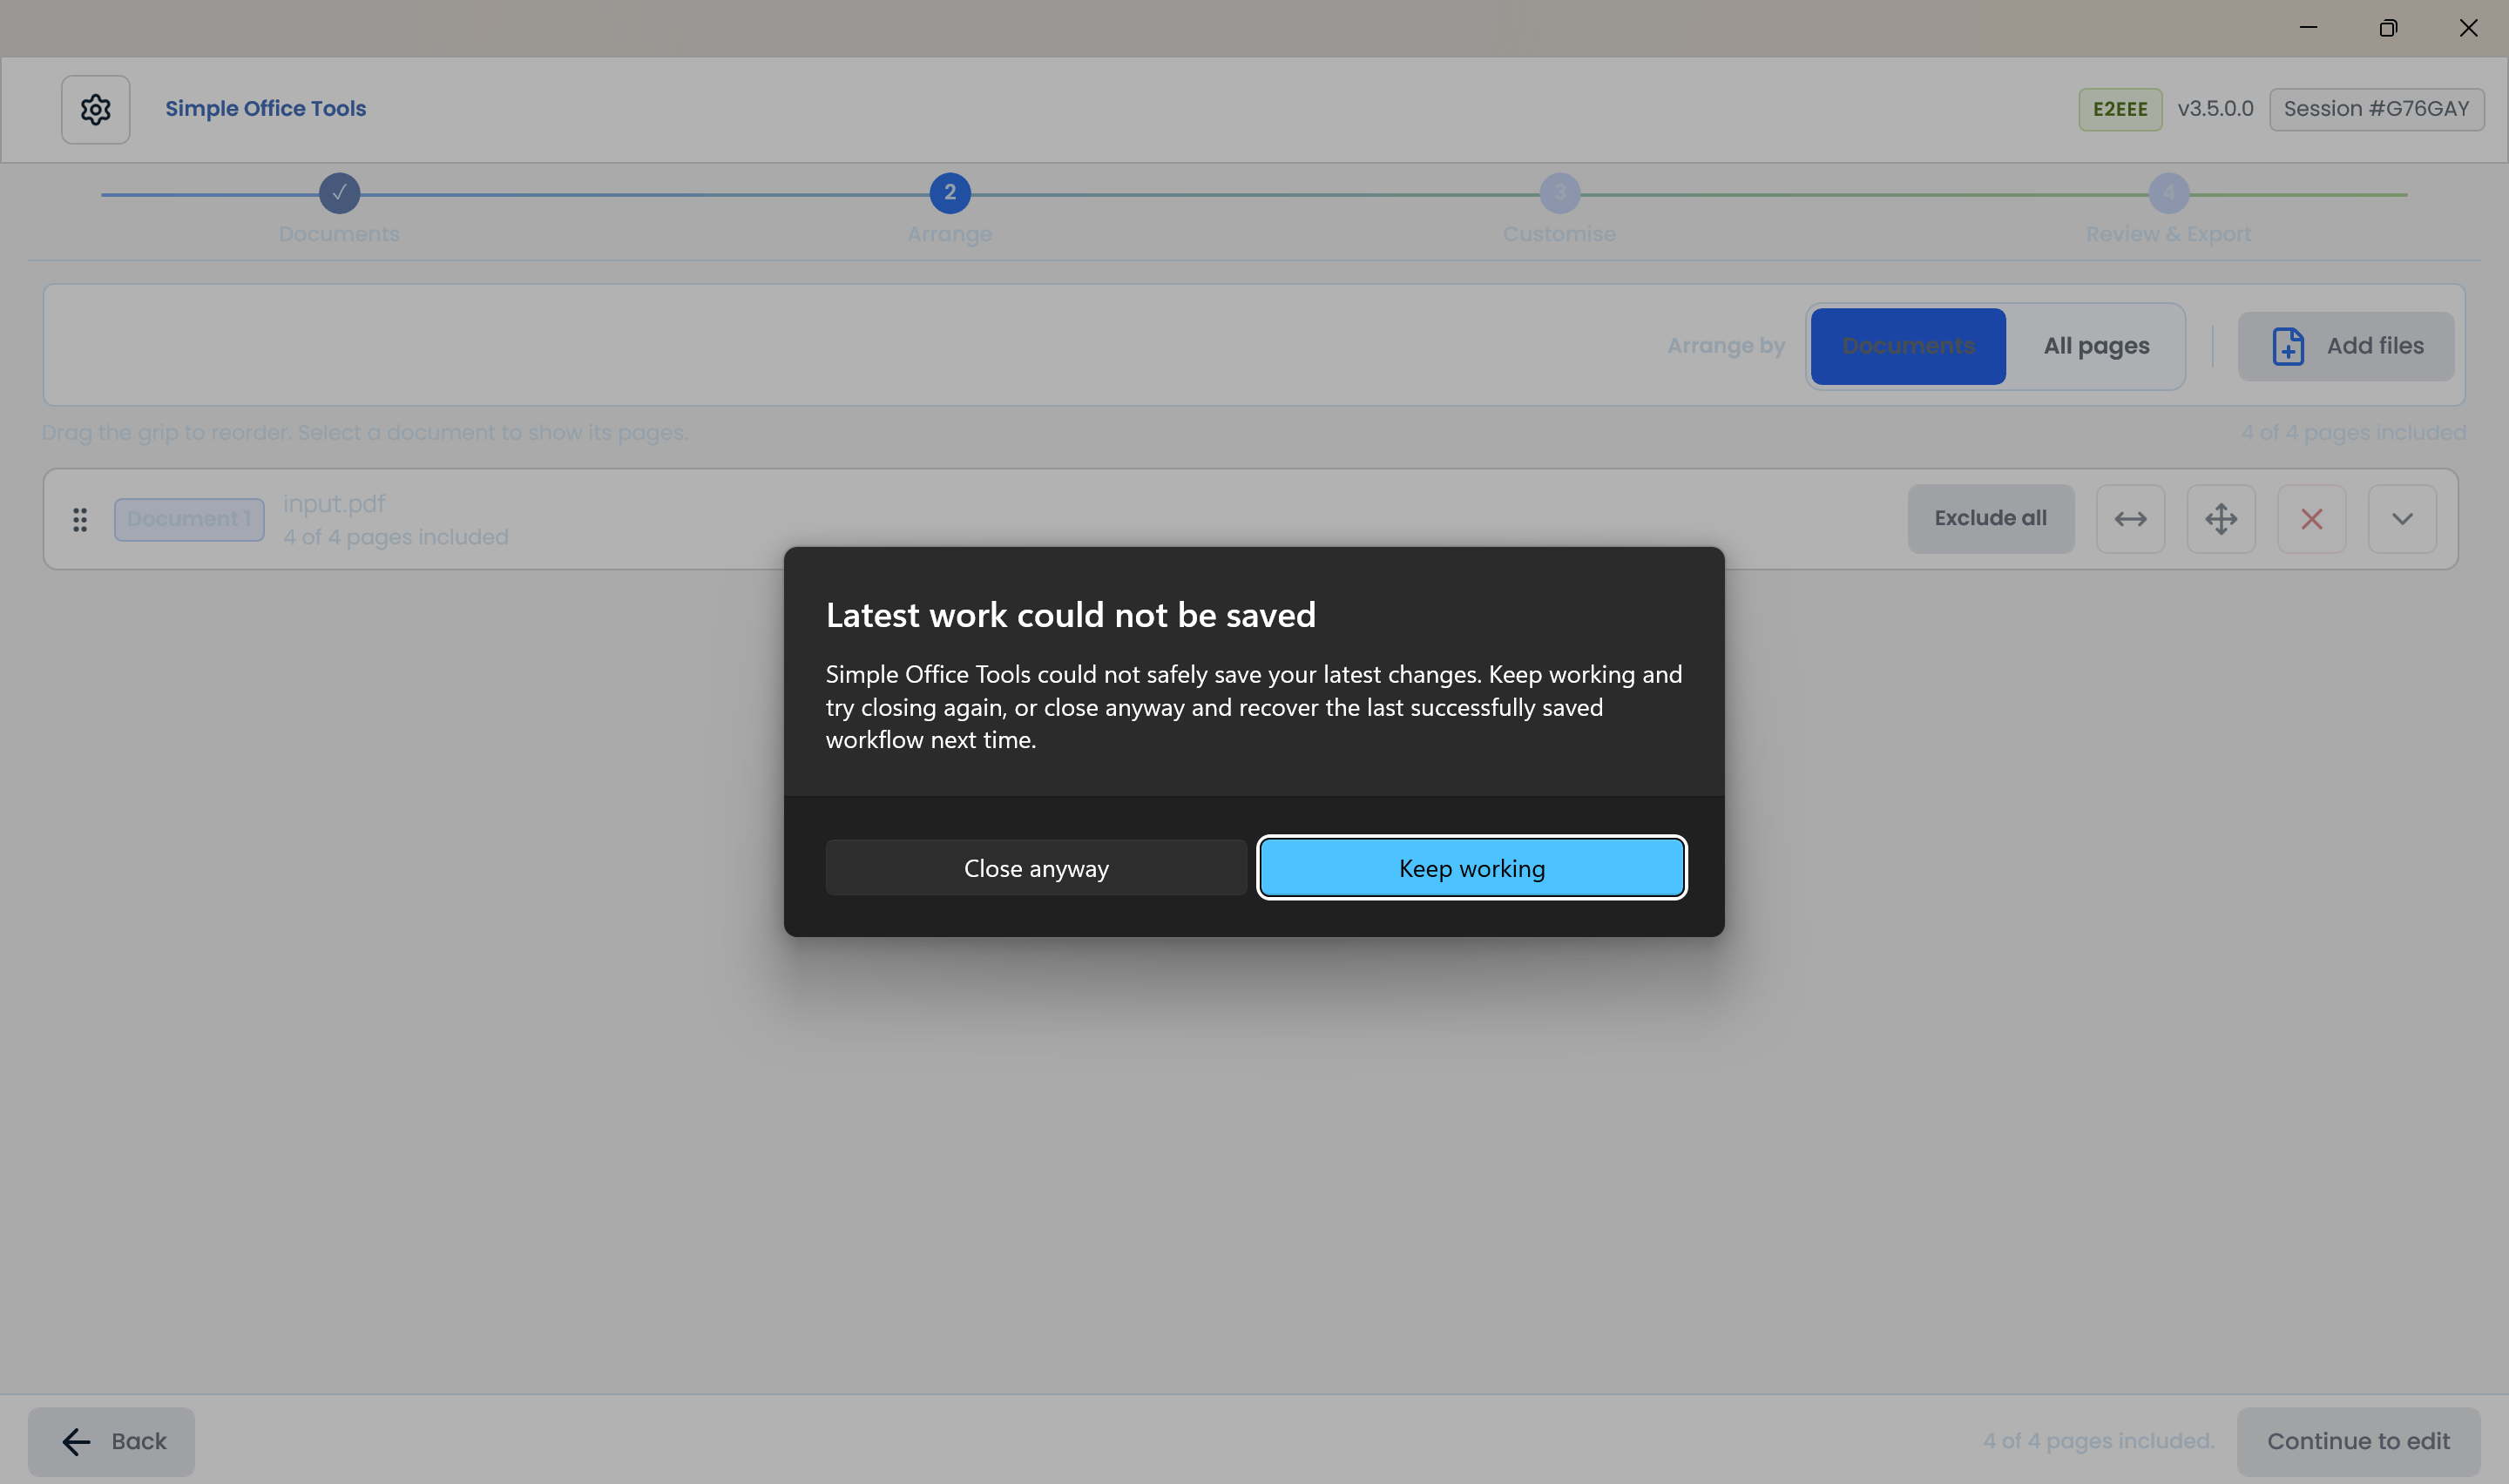Click Exclude all for input.pdf
2509x1484 pixels.
click(1990, 519)
